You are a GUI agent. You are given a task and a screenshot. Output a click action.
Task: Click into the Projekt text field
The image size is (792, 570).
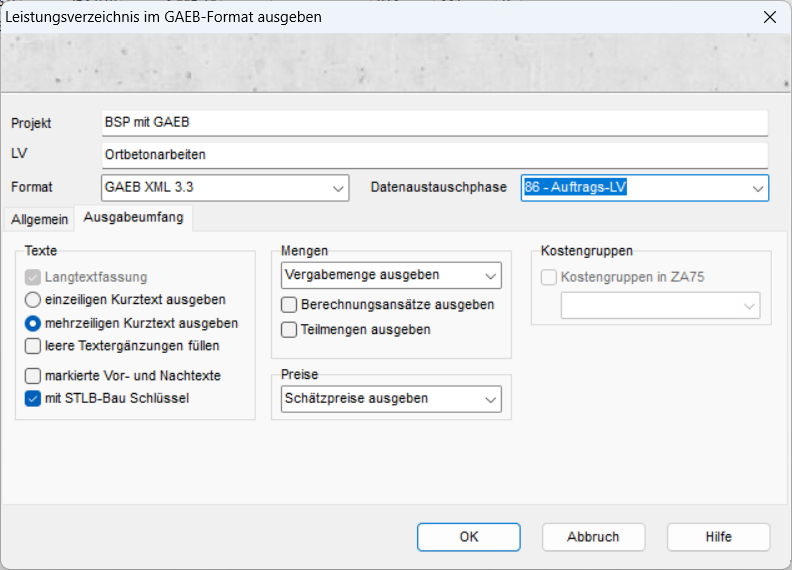(x=435, y=122)
